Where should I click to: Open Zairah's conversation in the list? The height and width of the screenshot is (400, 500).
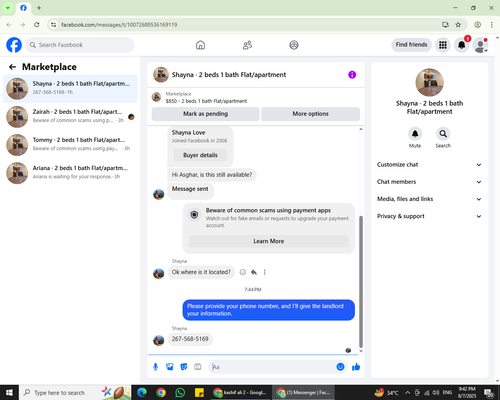pos(70,117)
